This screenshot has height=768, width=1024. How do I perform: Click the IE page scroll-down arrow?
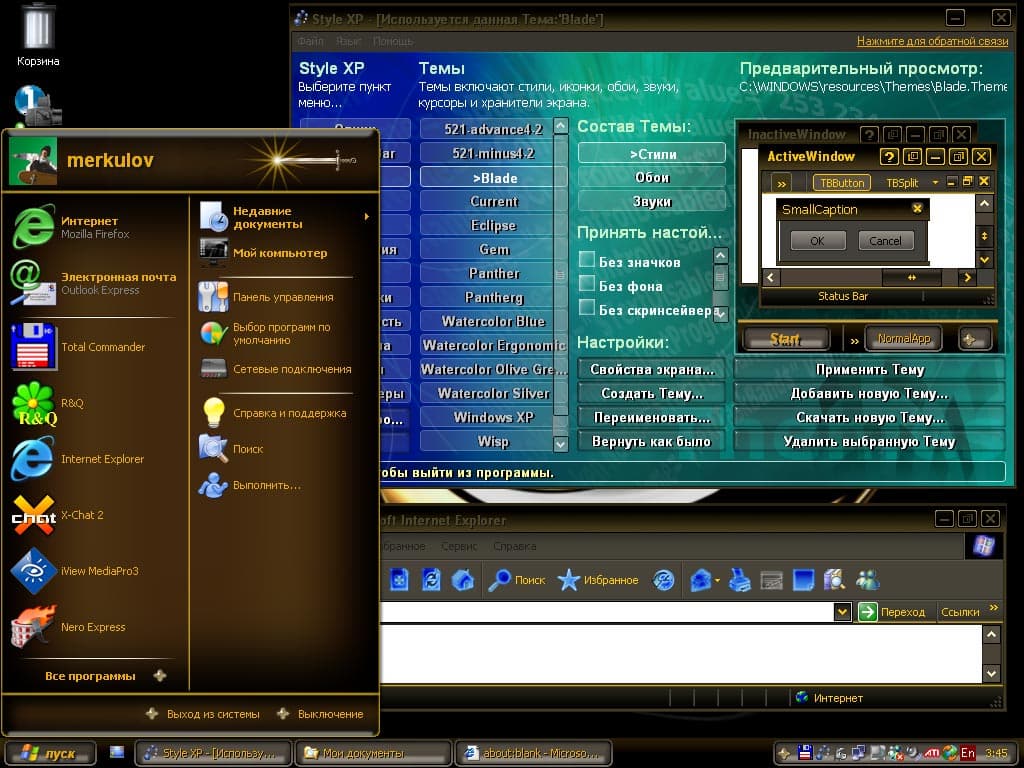991,673
